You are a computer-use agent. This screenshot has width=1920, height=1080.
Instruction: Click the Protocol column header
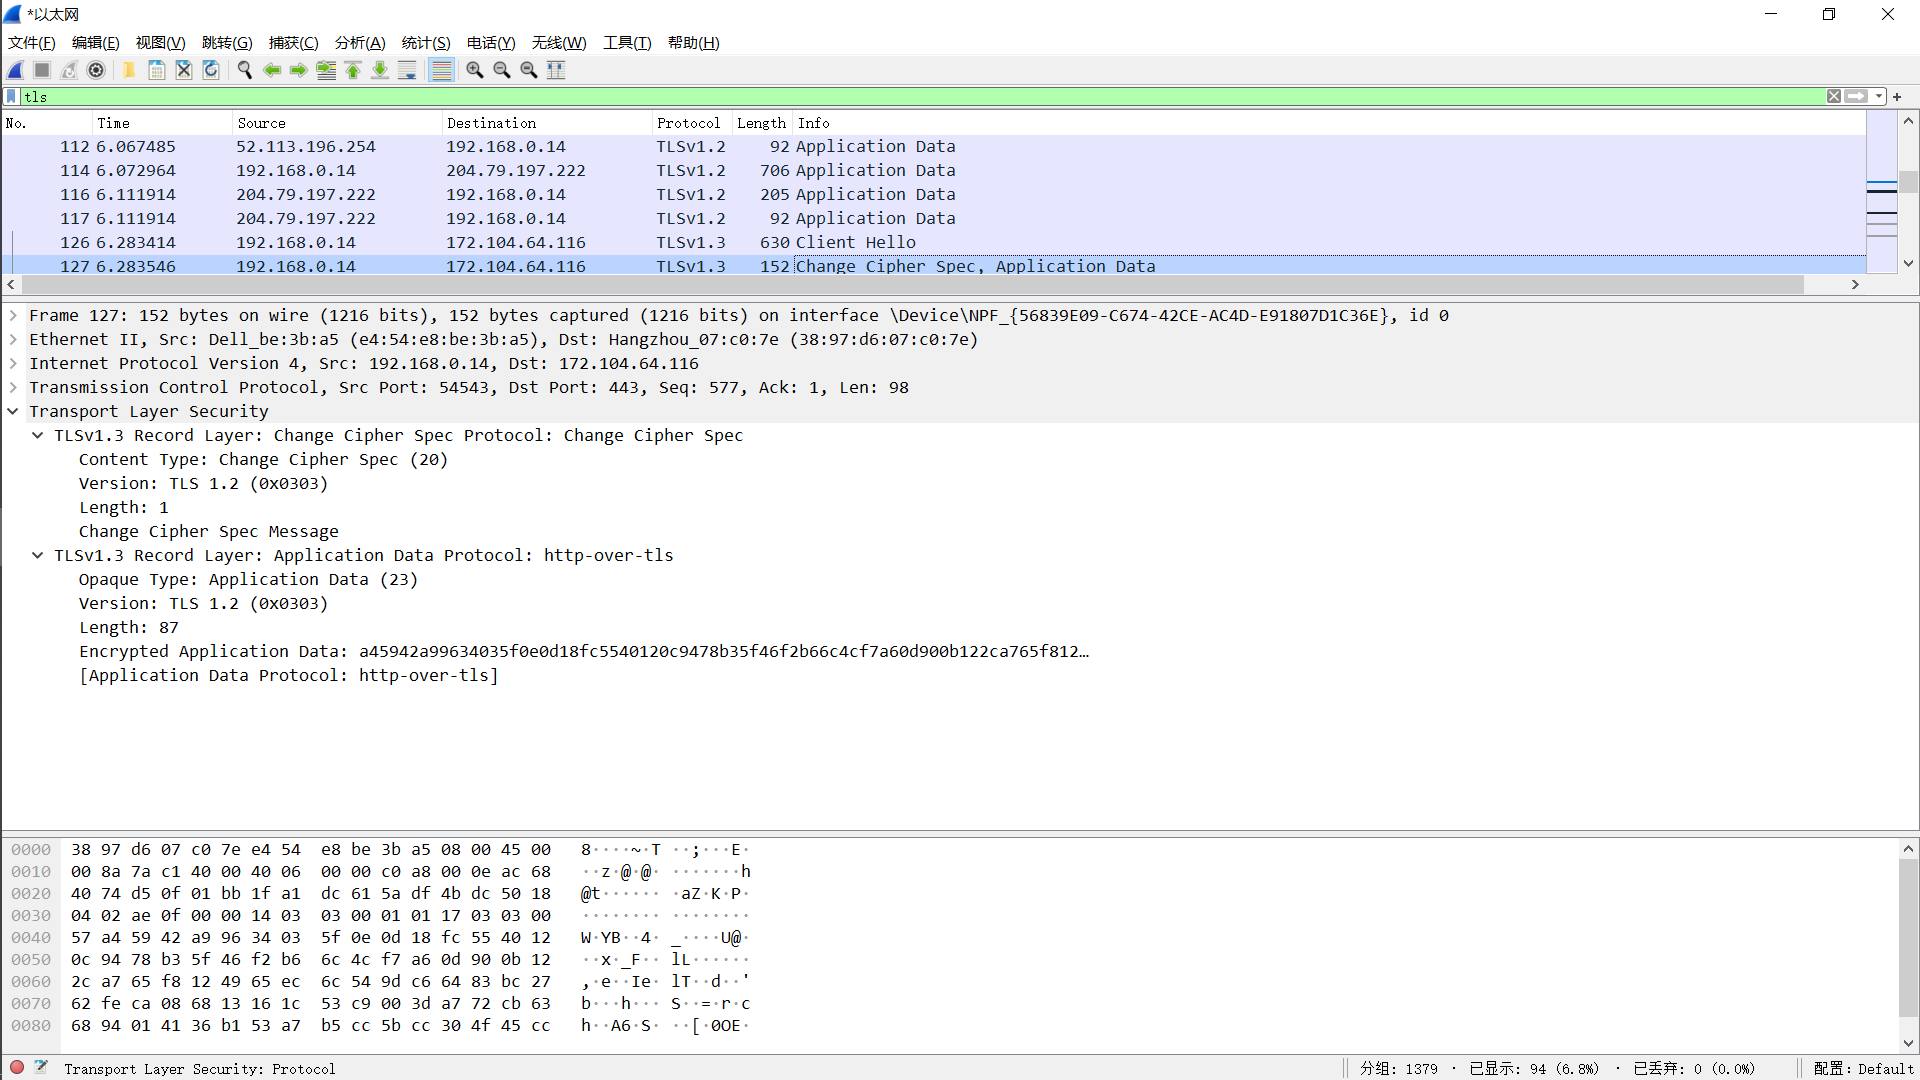click(688, 123)
